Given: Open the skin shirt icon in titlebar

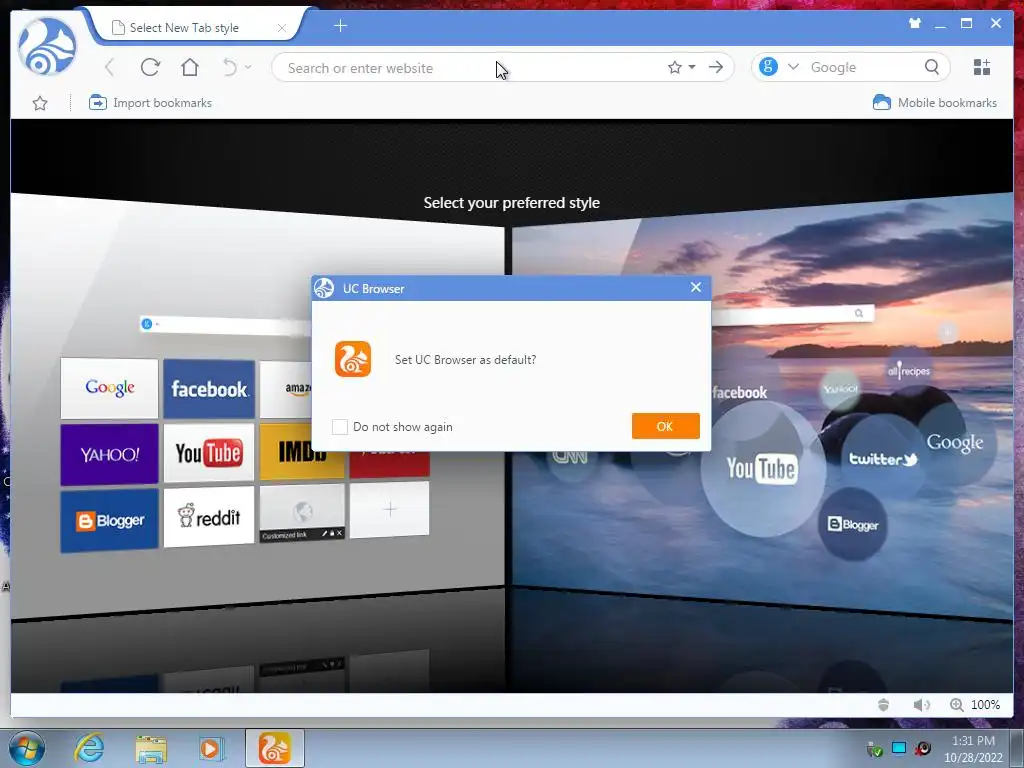Looking at the screenshot, I should tap(915, 24).
